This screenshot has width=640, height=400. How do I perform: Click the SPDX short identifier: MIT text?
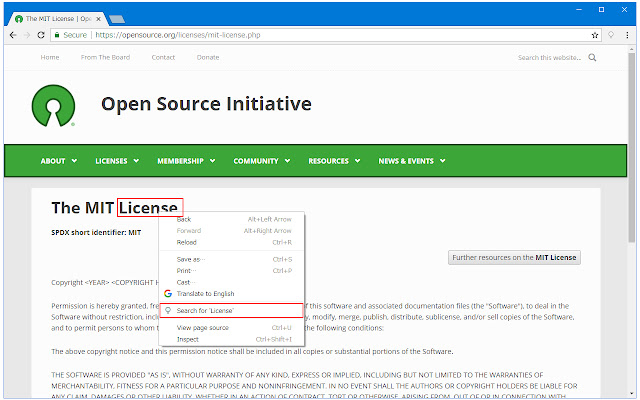(x=96, y=233)
